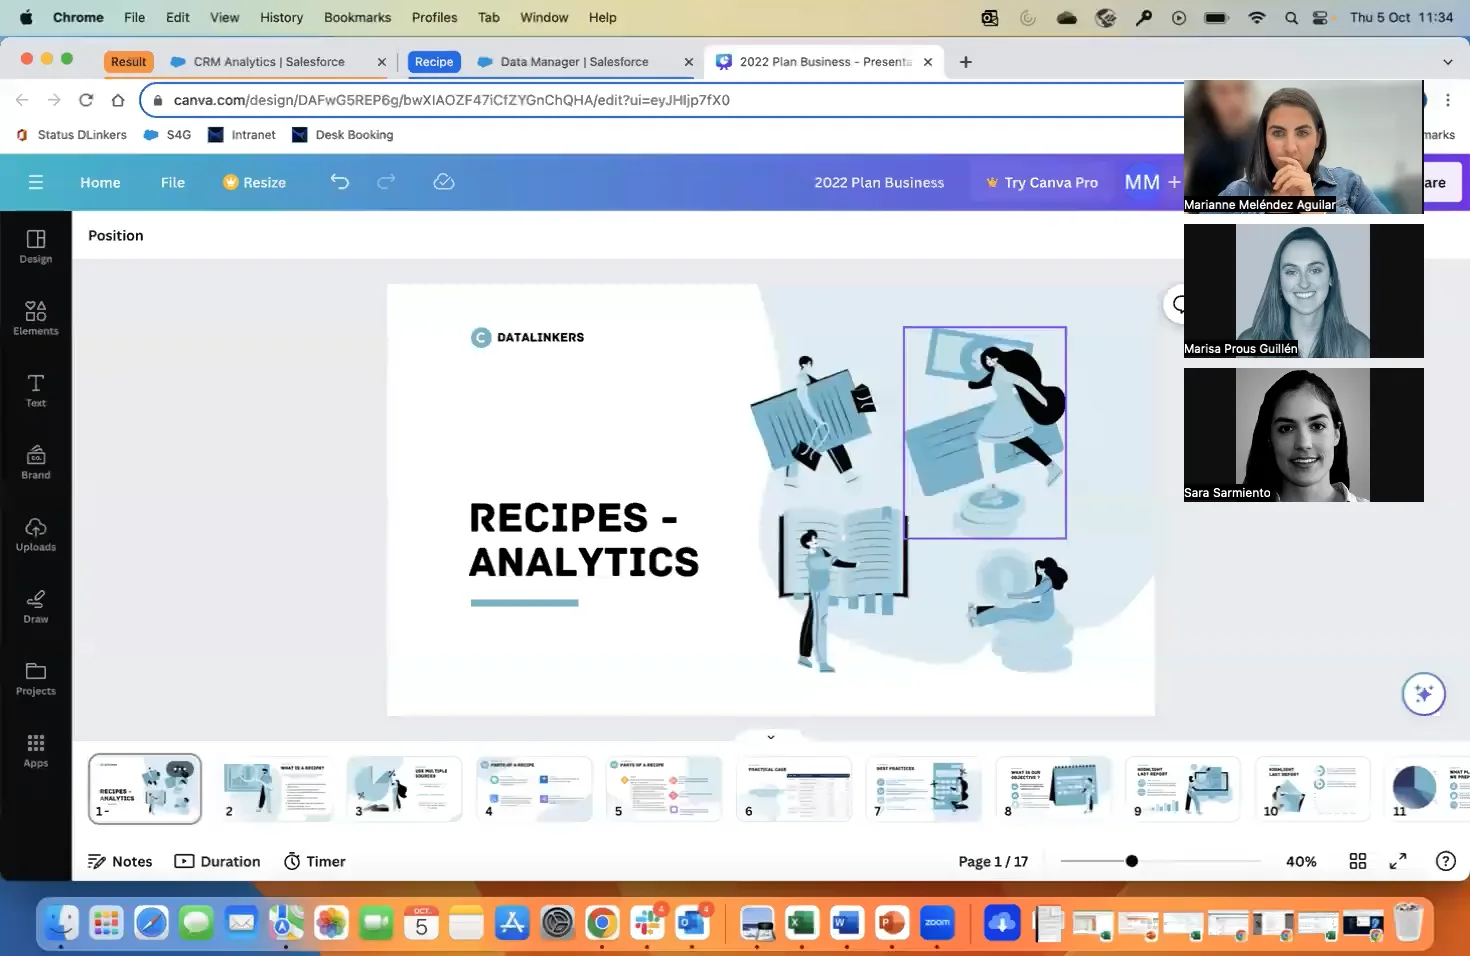Click Try Canva Pro button
This screenshot has height=956, width=1470.
[x=1041, y=182]
